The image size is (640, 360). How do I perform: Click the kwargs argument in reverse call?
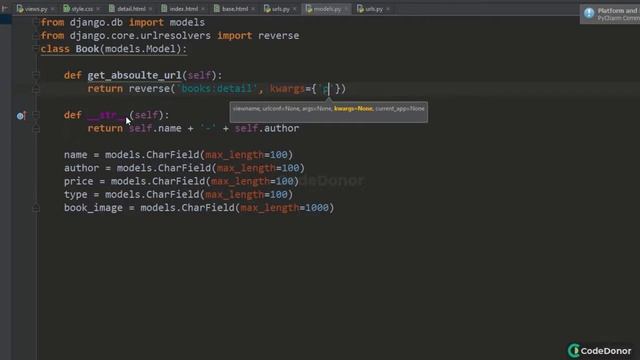[x=287, y=89]
